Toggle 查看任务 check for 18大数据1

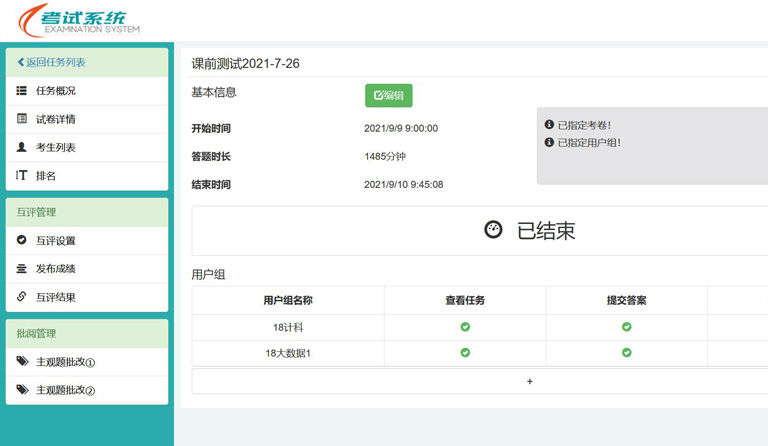click(465, 353)
